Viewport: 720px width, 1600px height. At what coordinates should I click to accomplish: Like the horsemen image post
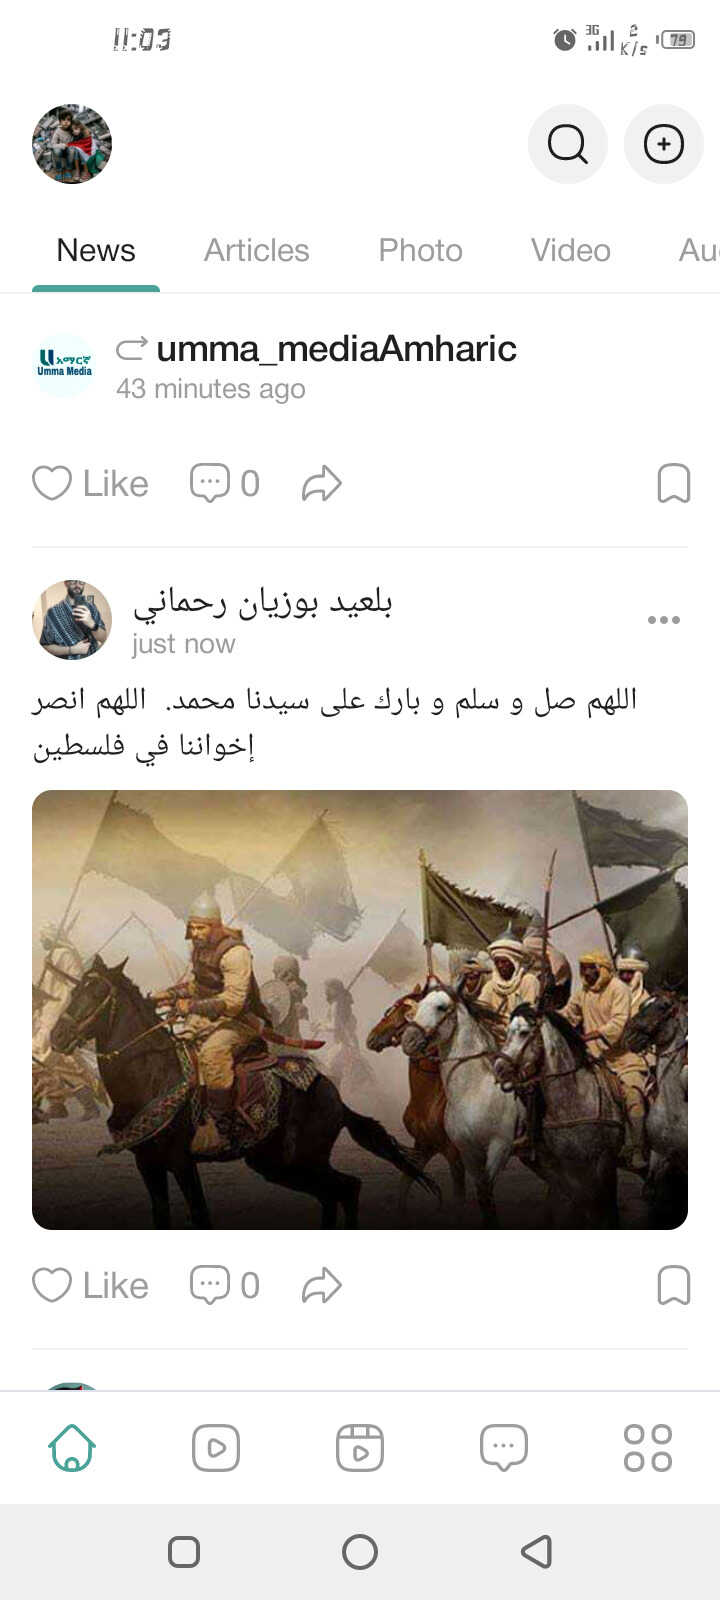90,1286
